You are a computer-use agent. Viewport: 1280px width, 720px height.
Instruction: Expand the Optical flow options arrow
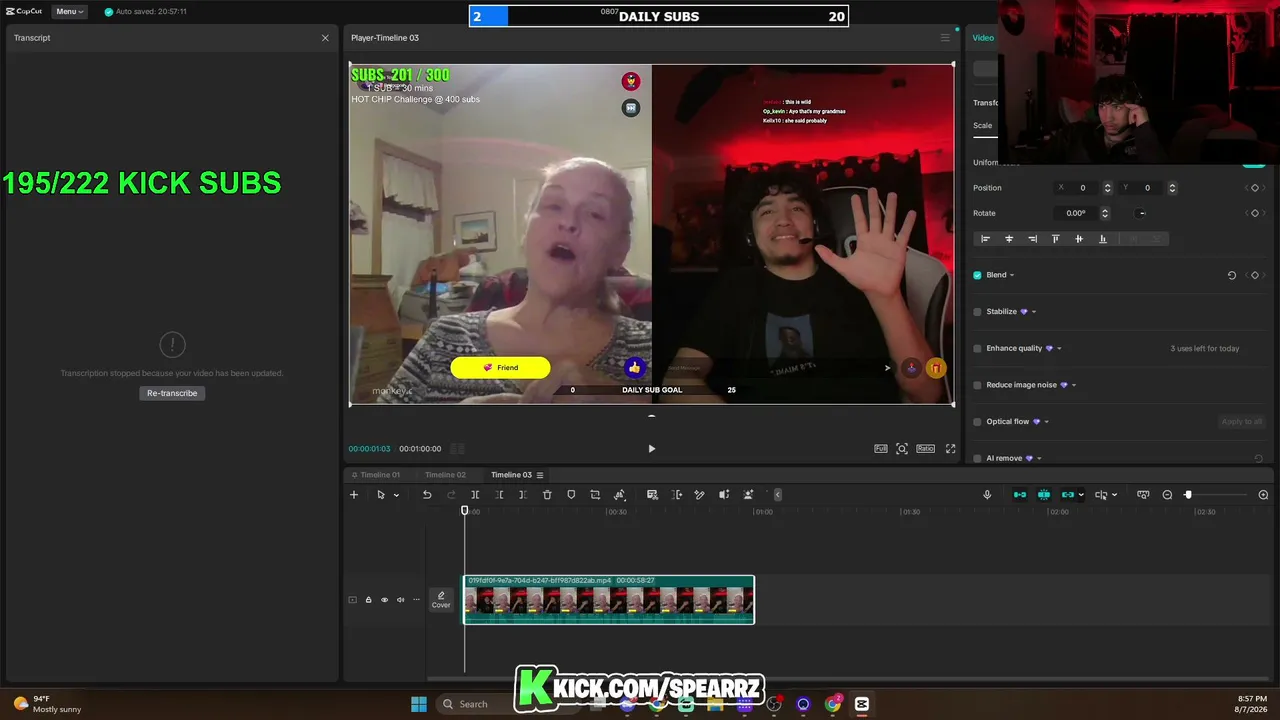[x=1046, y=422]
